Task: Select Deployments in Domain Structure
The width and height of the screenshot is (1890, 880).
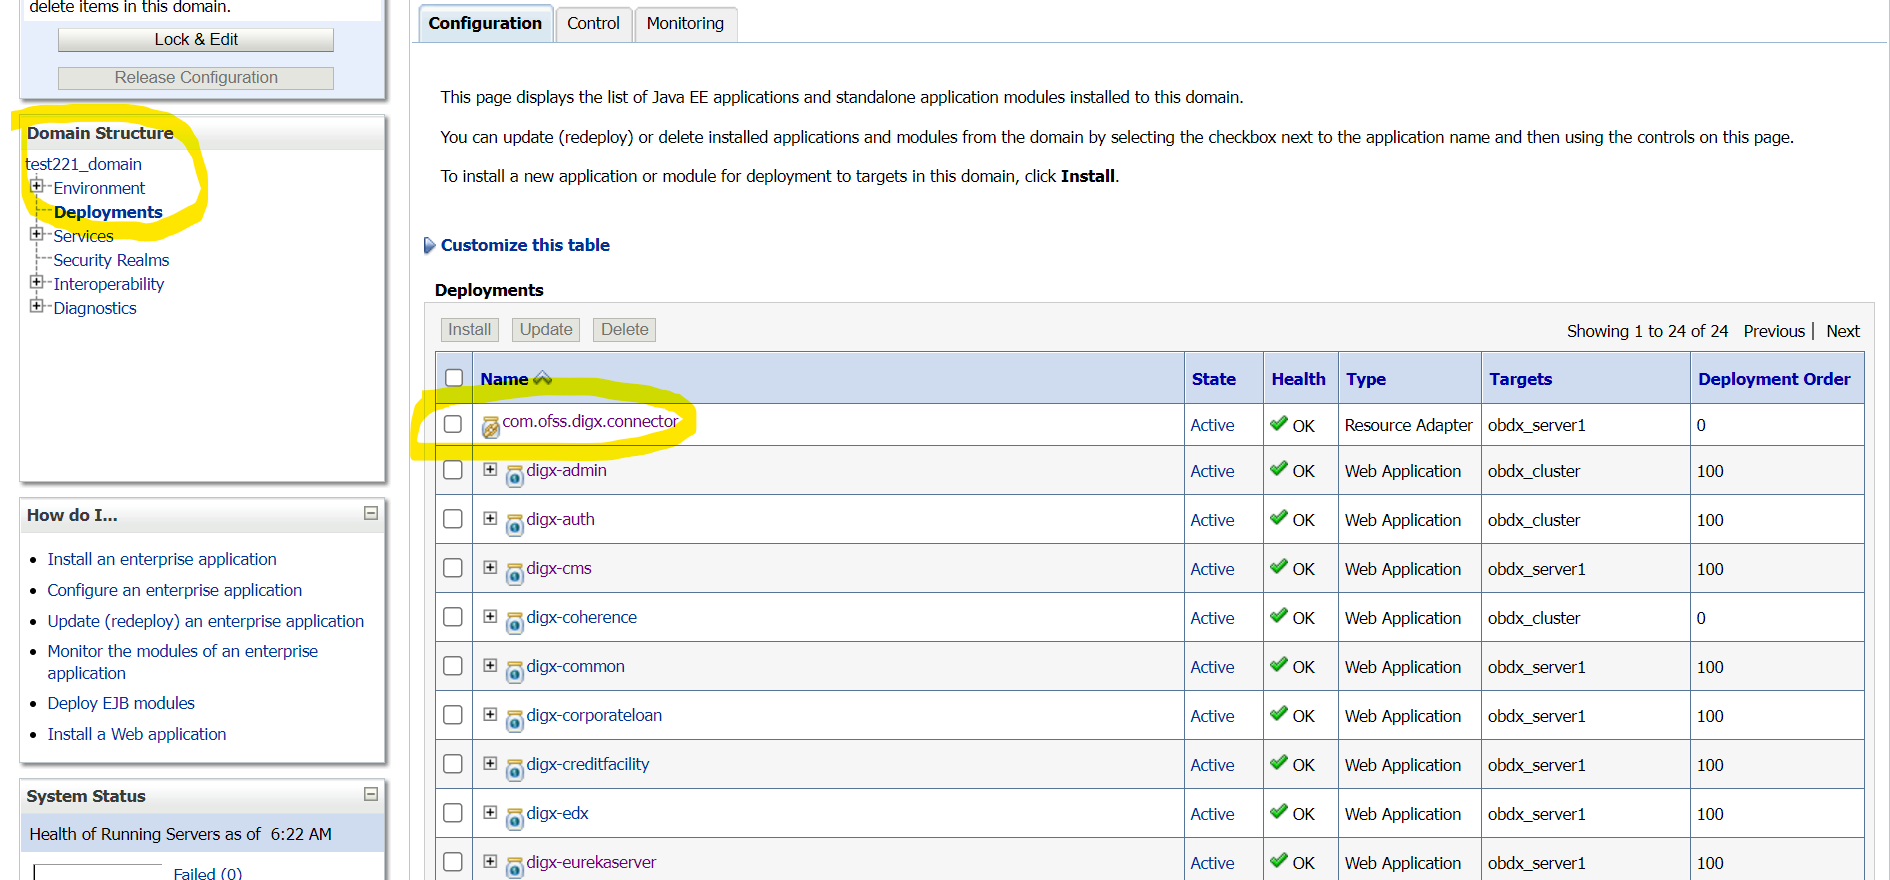Action: (x=108, y=212)
